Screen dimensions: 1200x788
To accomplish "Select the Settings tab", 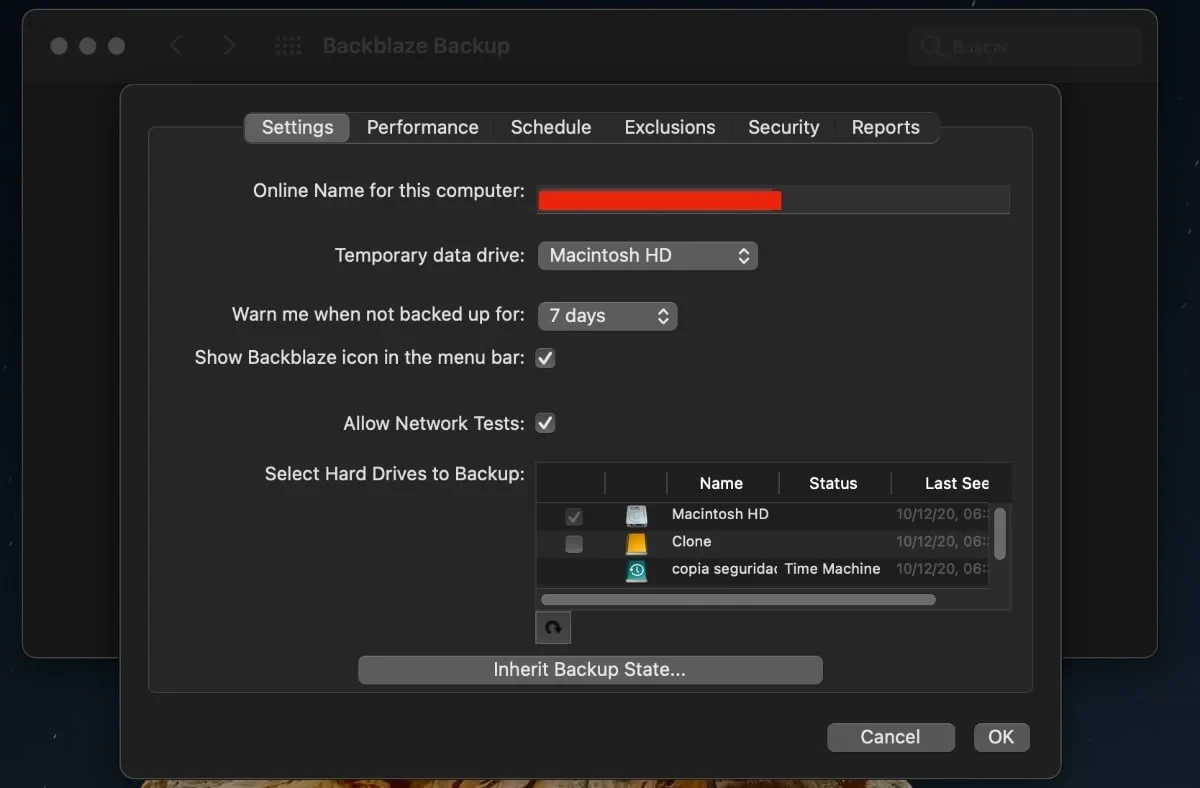I will 297,127.
